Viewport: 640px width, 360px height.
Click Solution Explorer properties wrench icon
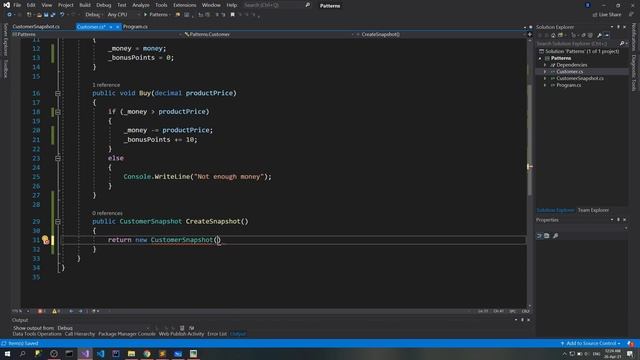(599, 36)
